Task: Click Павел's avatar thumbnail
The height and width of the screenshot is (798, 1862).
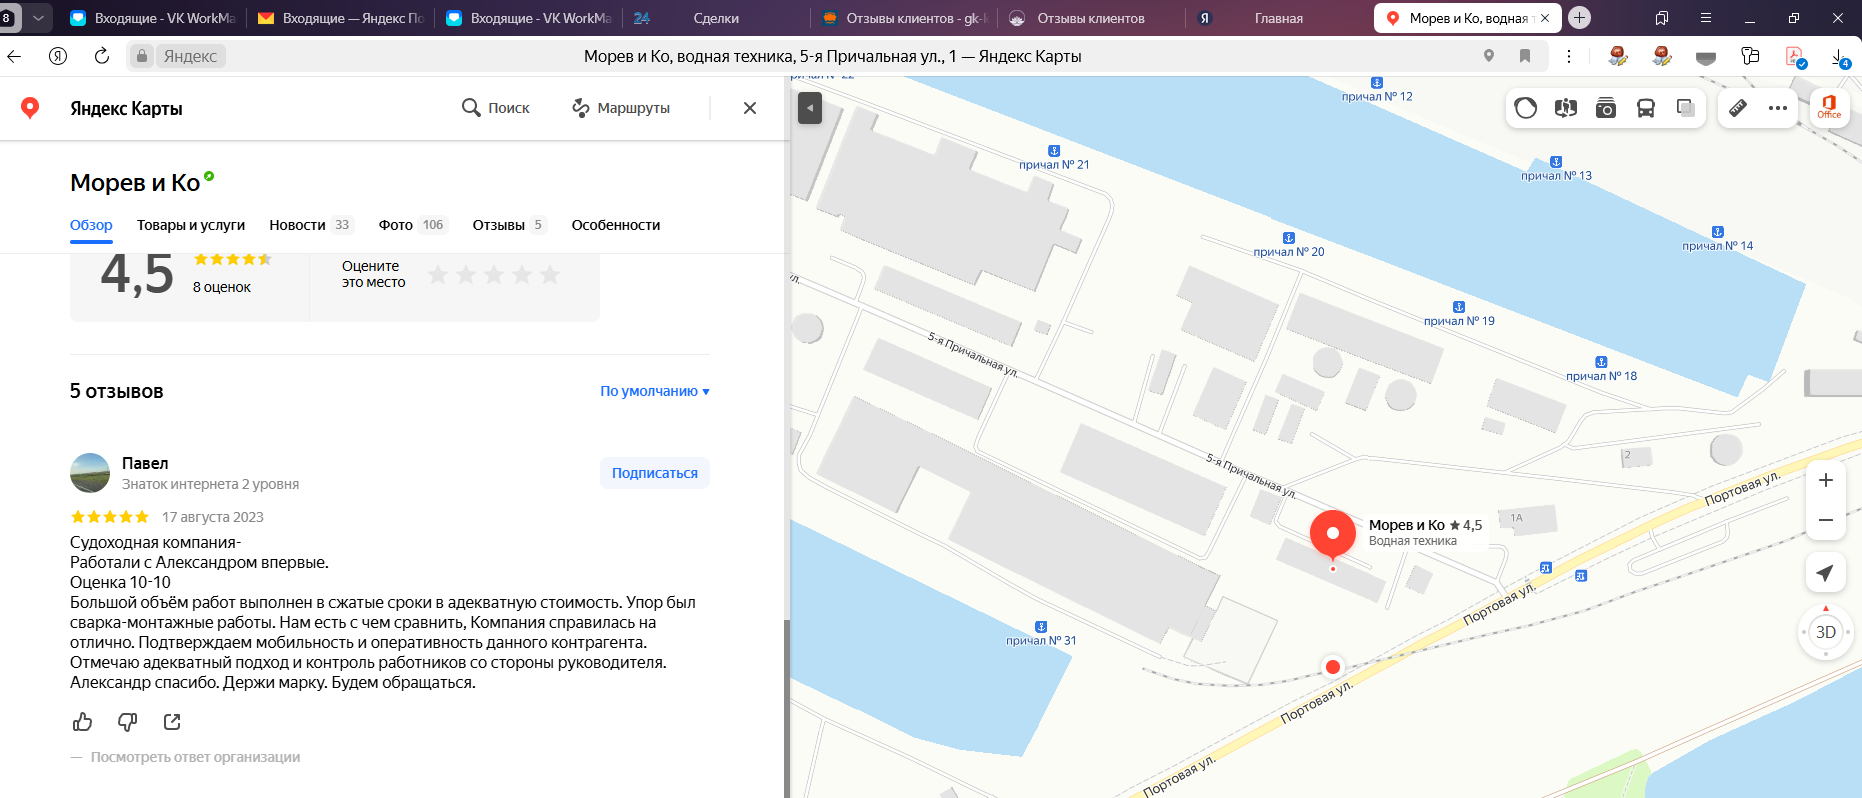Action: point(90,473)
